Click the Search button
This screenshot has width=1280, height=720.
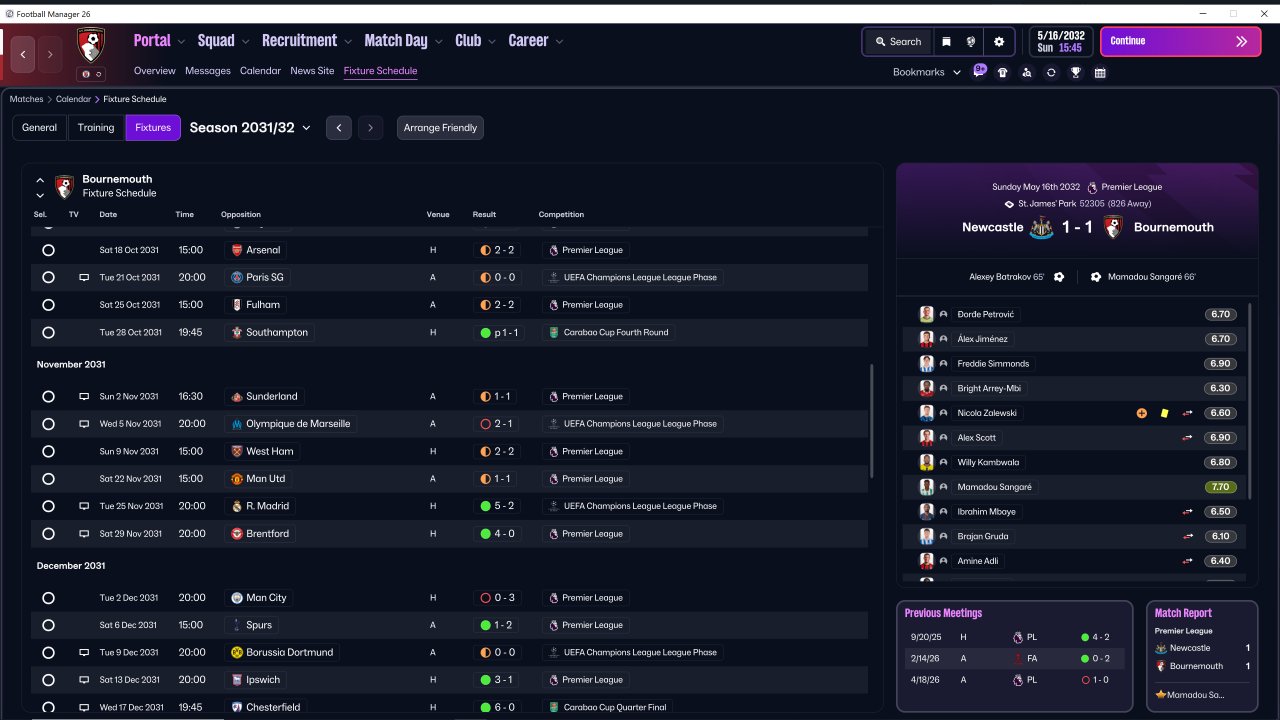898,42
